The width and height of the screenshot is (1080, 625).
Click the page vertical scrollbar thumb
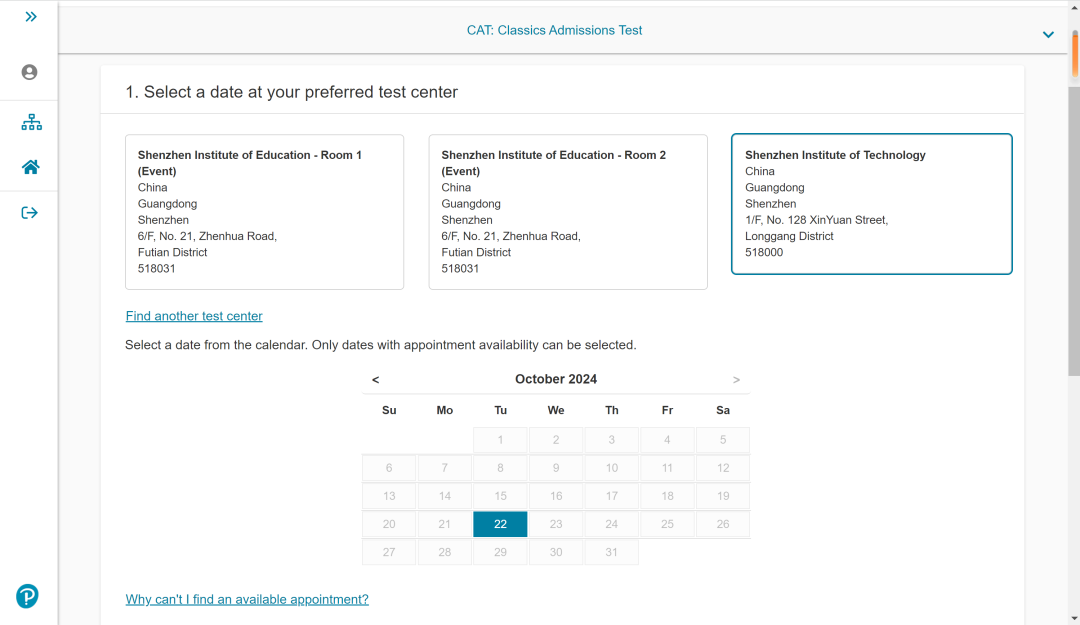coord(1074,230)
